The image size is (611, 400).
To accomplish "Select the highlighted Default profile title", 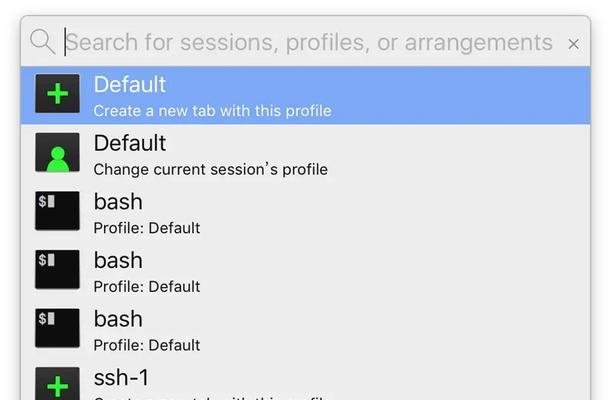I will tap(130, 85).
